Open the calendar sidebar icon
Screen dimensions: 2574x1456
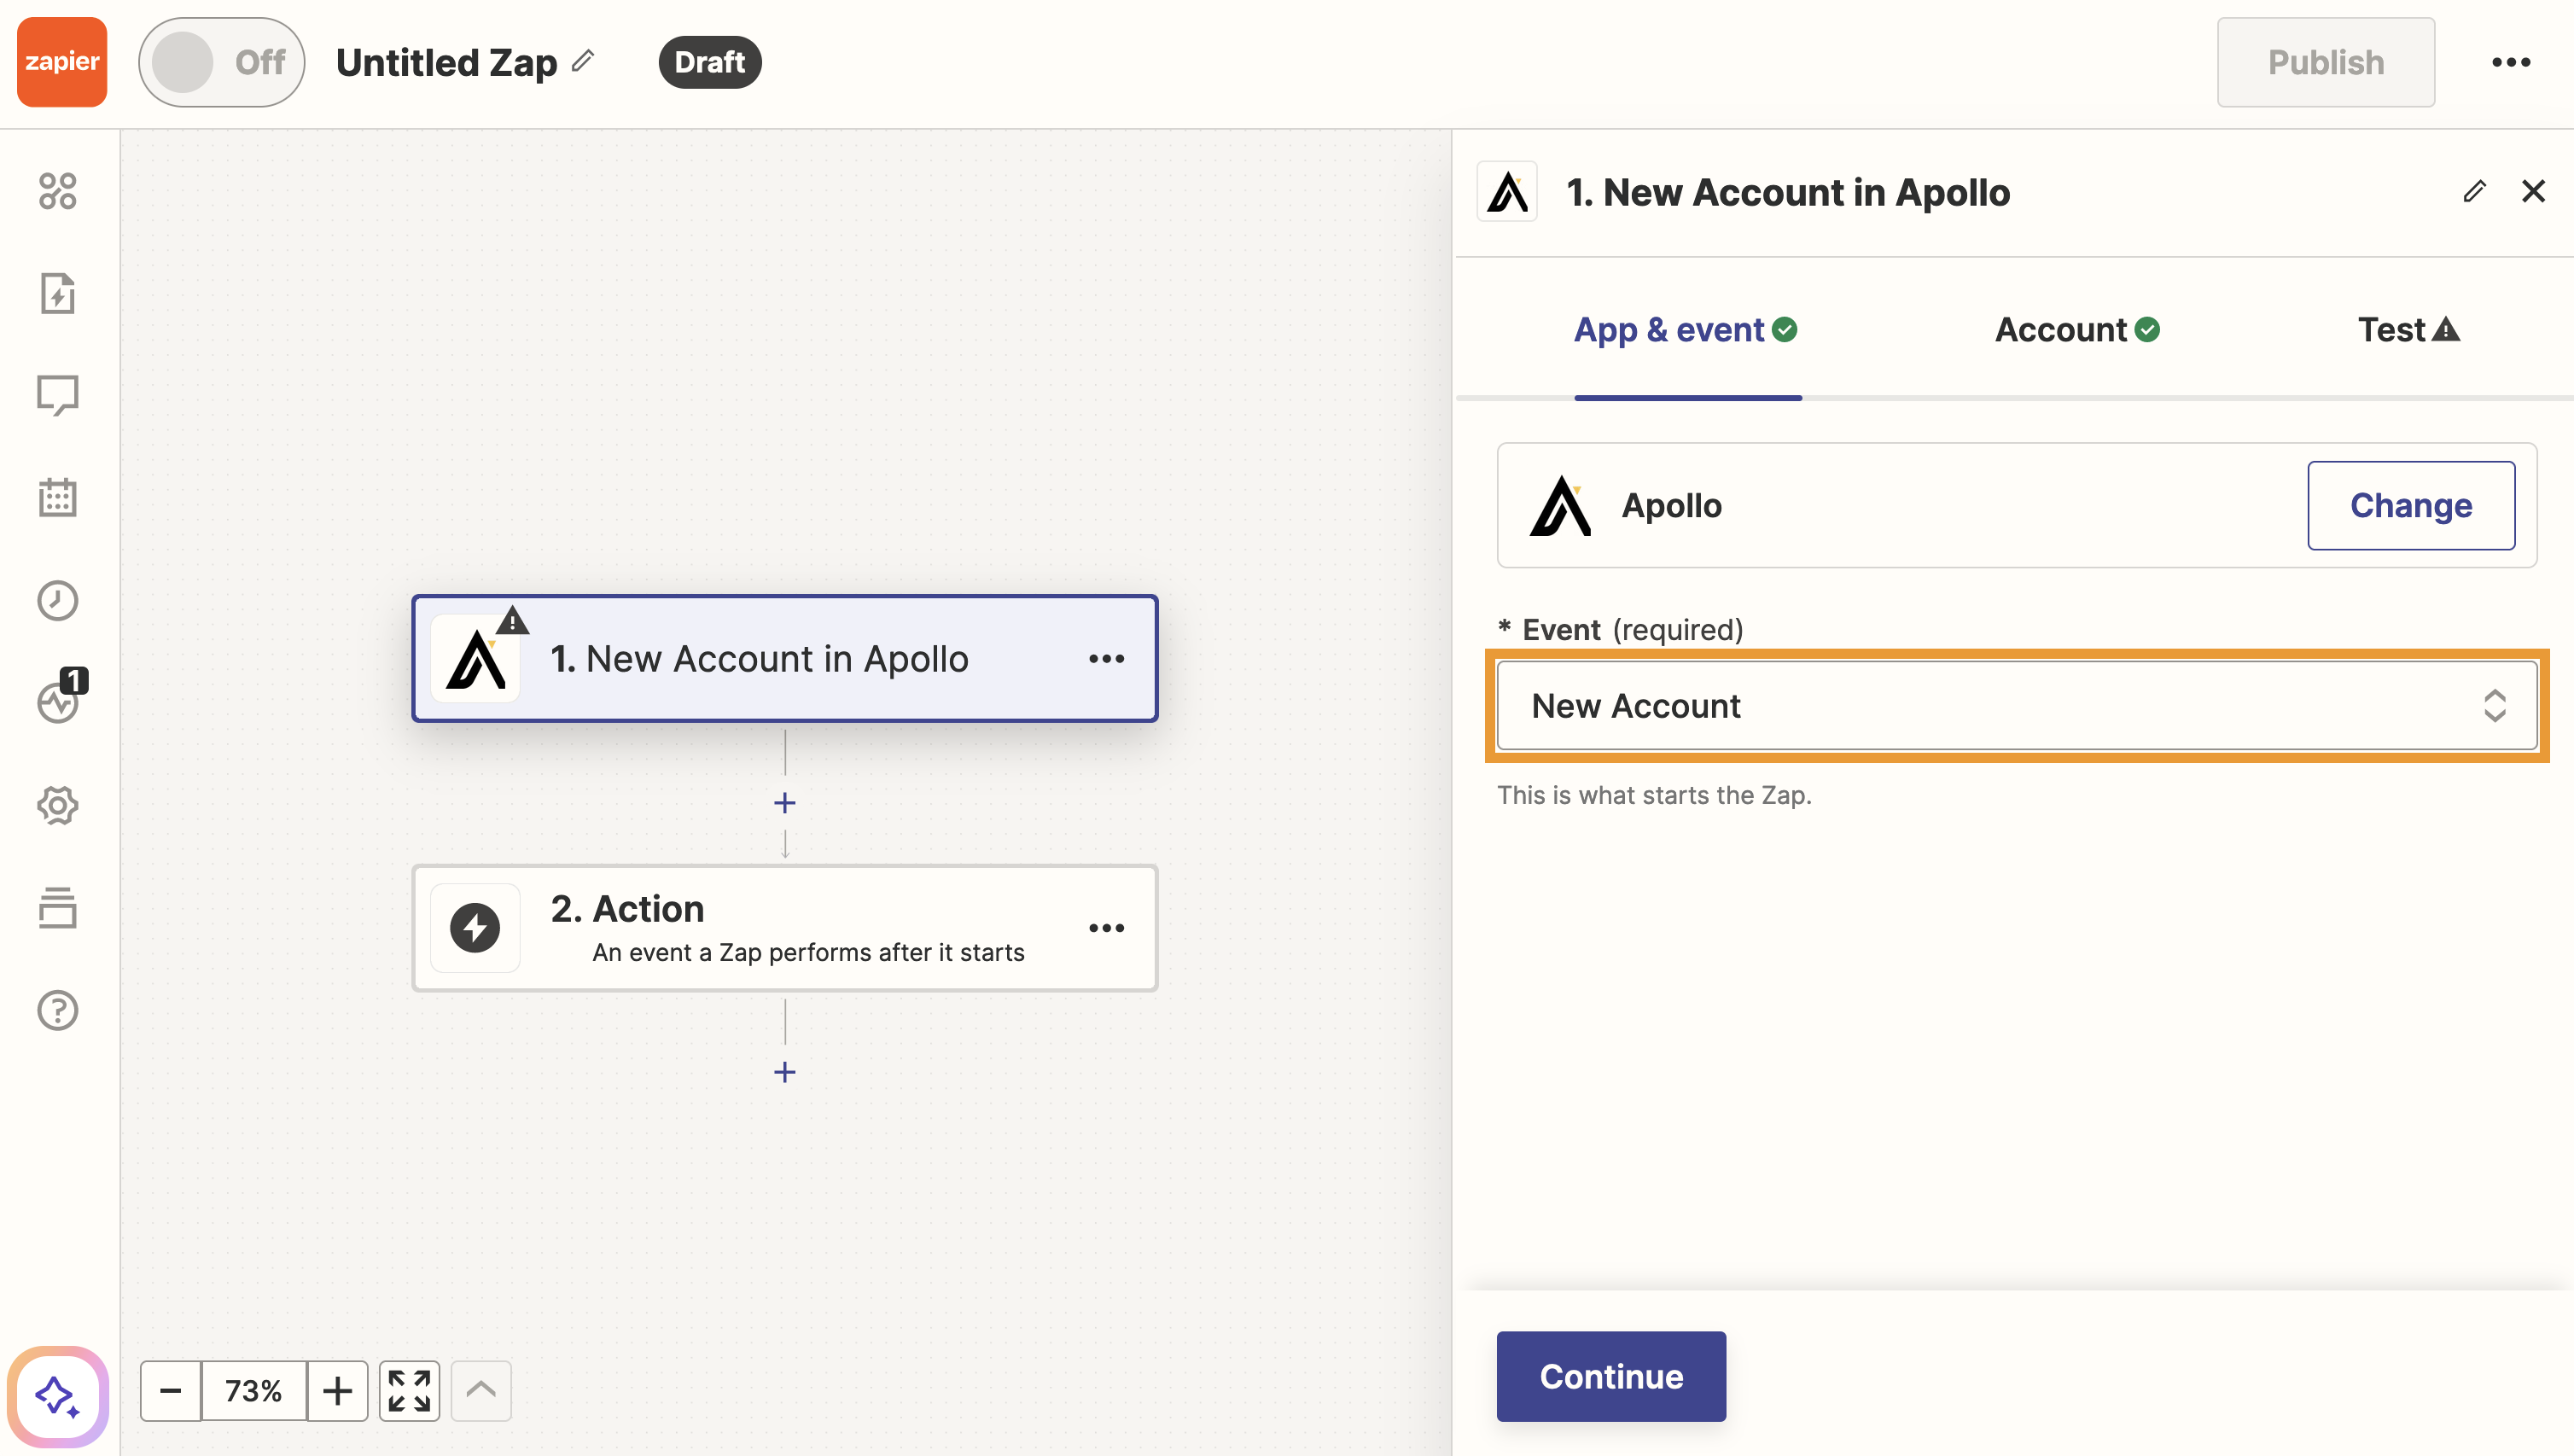click(57, 498)
